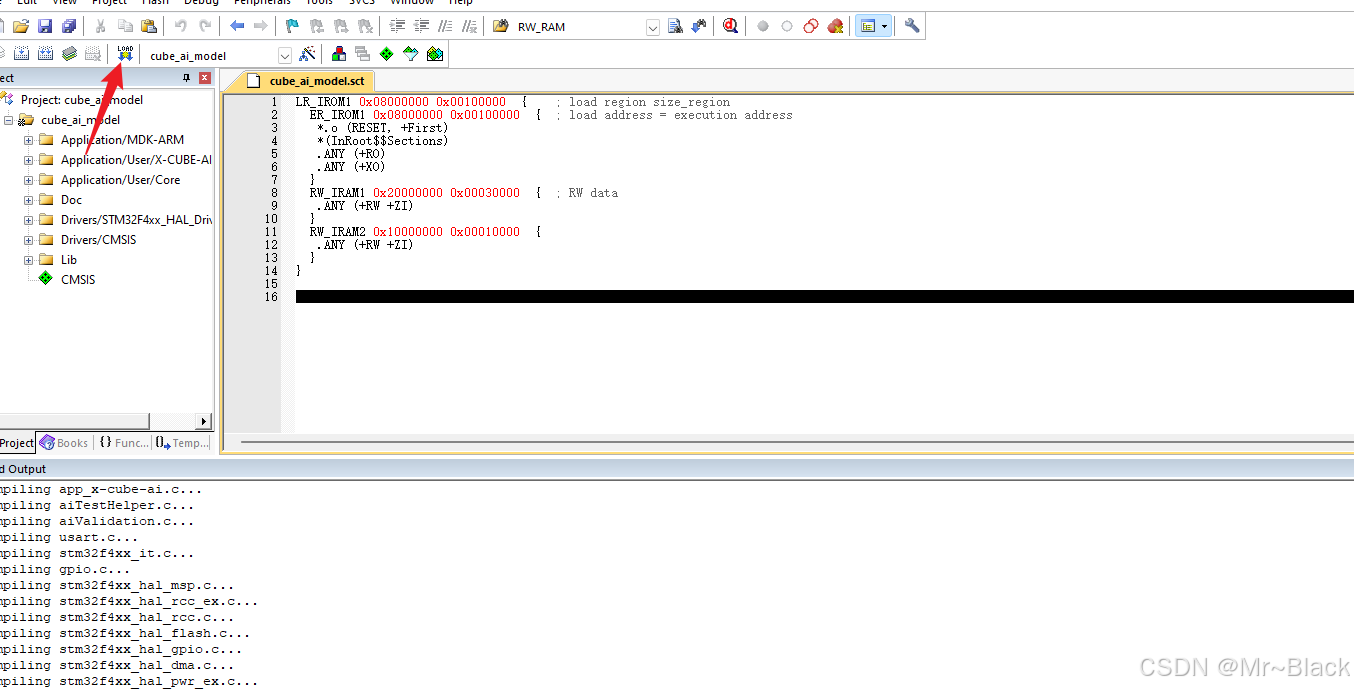Switch to the Func... panel tab
The image size is (1354, 690).
click(x=124, y=443)
